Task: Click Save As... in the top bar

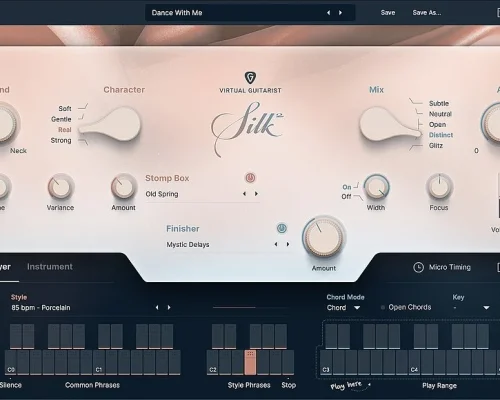Action: pyautogui.click(x=427, y=13)
